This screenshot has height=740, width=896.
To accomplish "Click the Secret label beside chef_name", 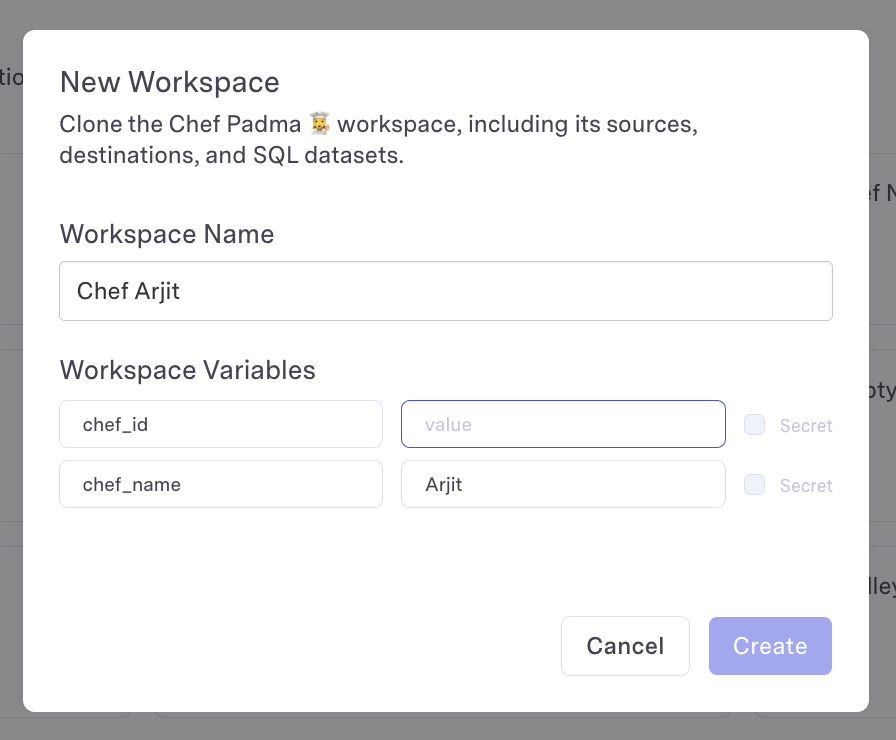I will 806,486.
